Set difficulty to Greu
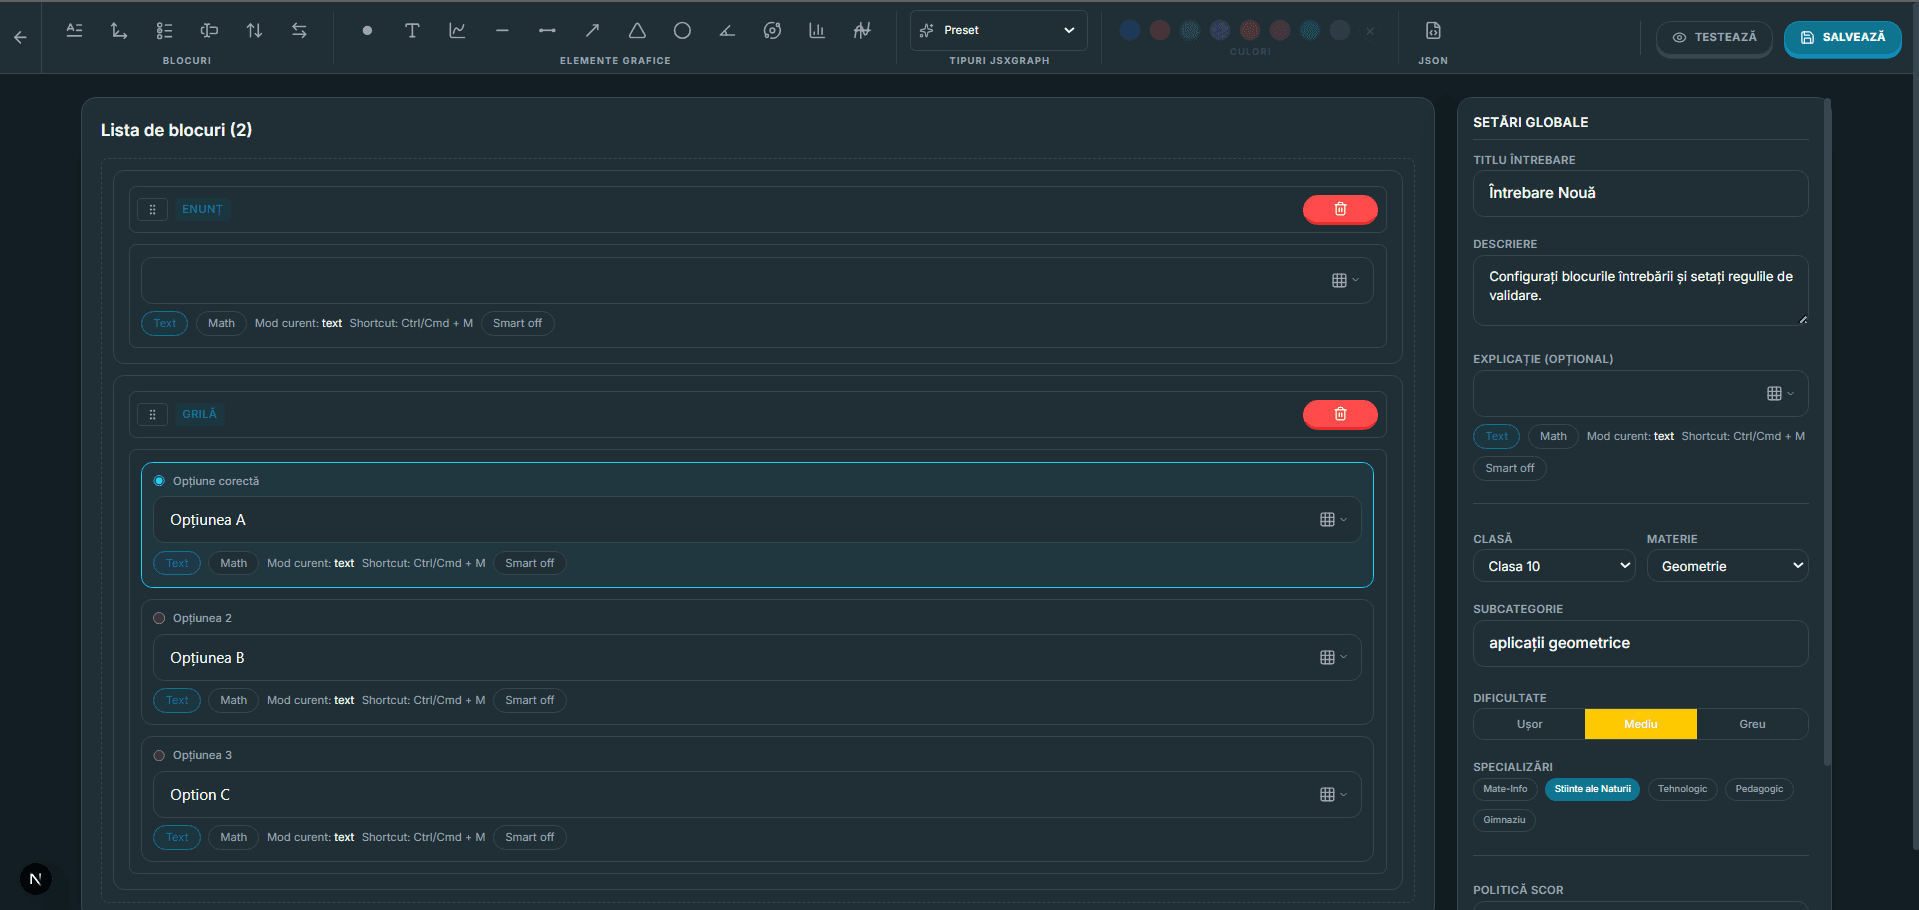 point(1752,724)
